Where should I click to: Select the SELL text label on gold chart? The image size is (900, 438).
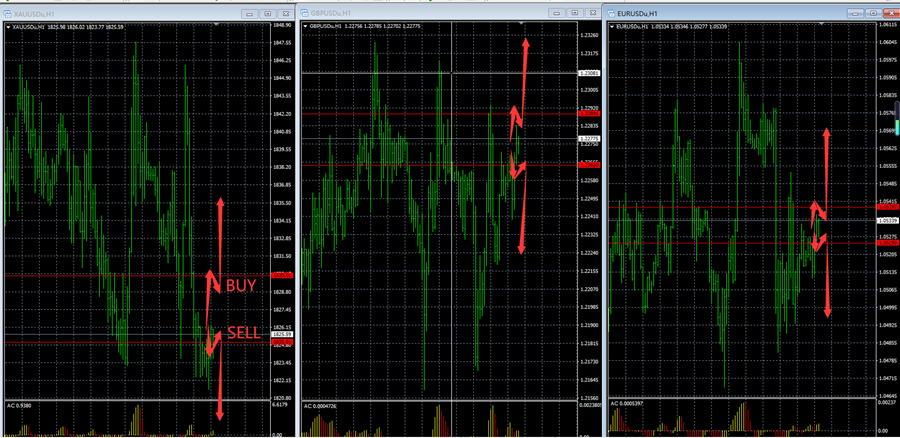pos(243,331)
